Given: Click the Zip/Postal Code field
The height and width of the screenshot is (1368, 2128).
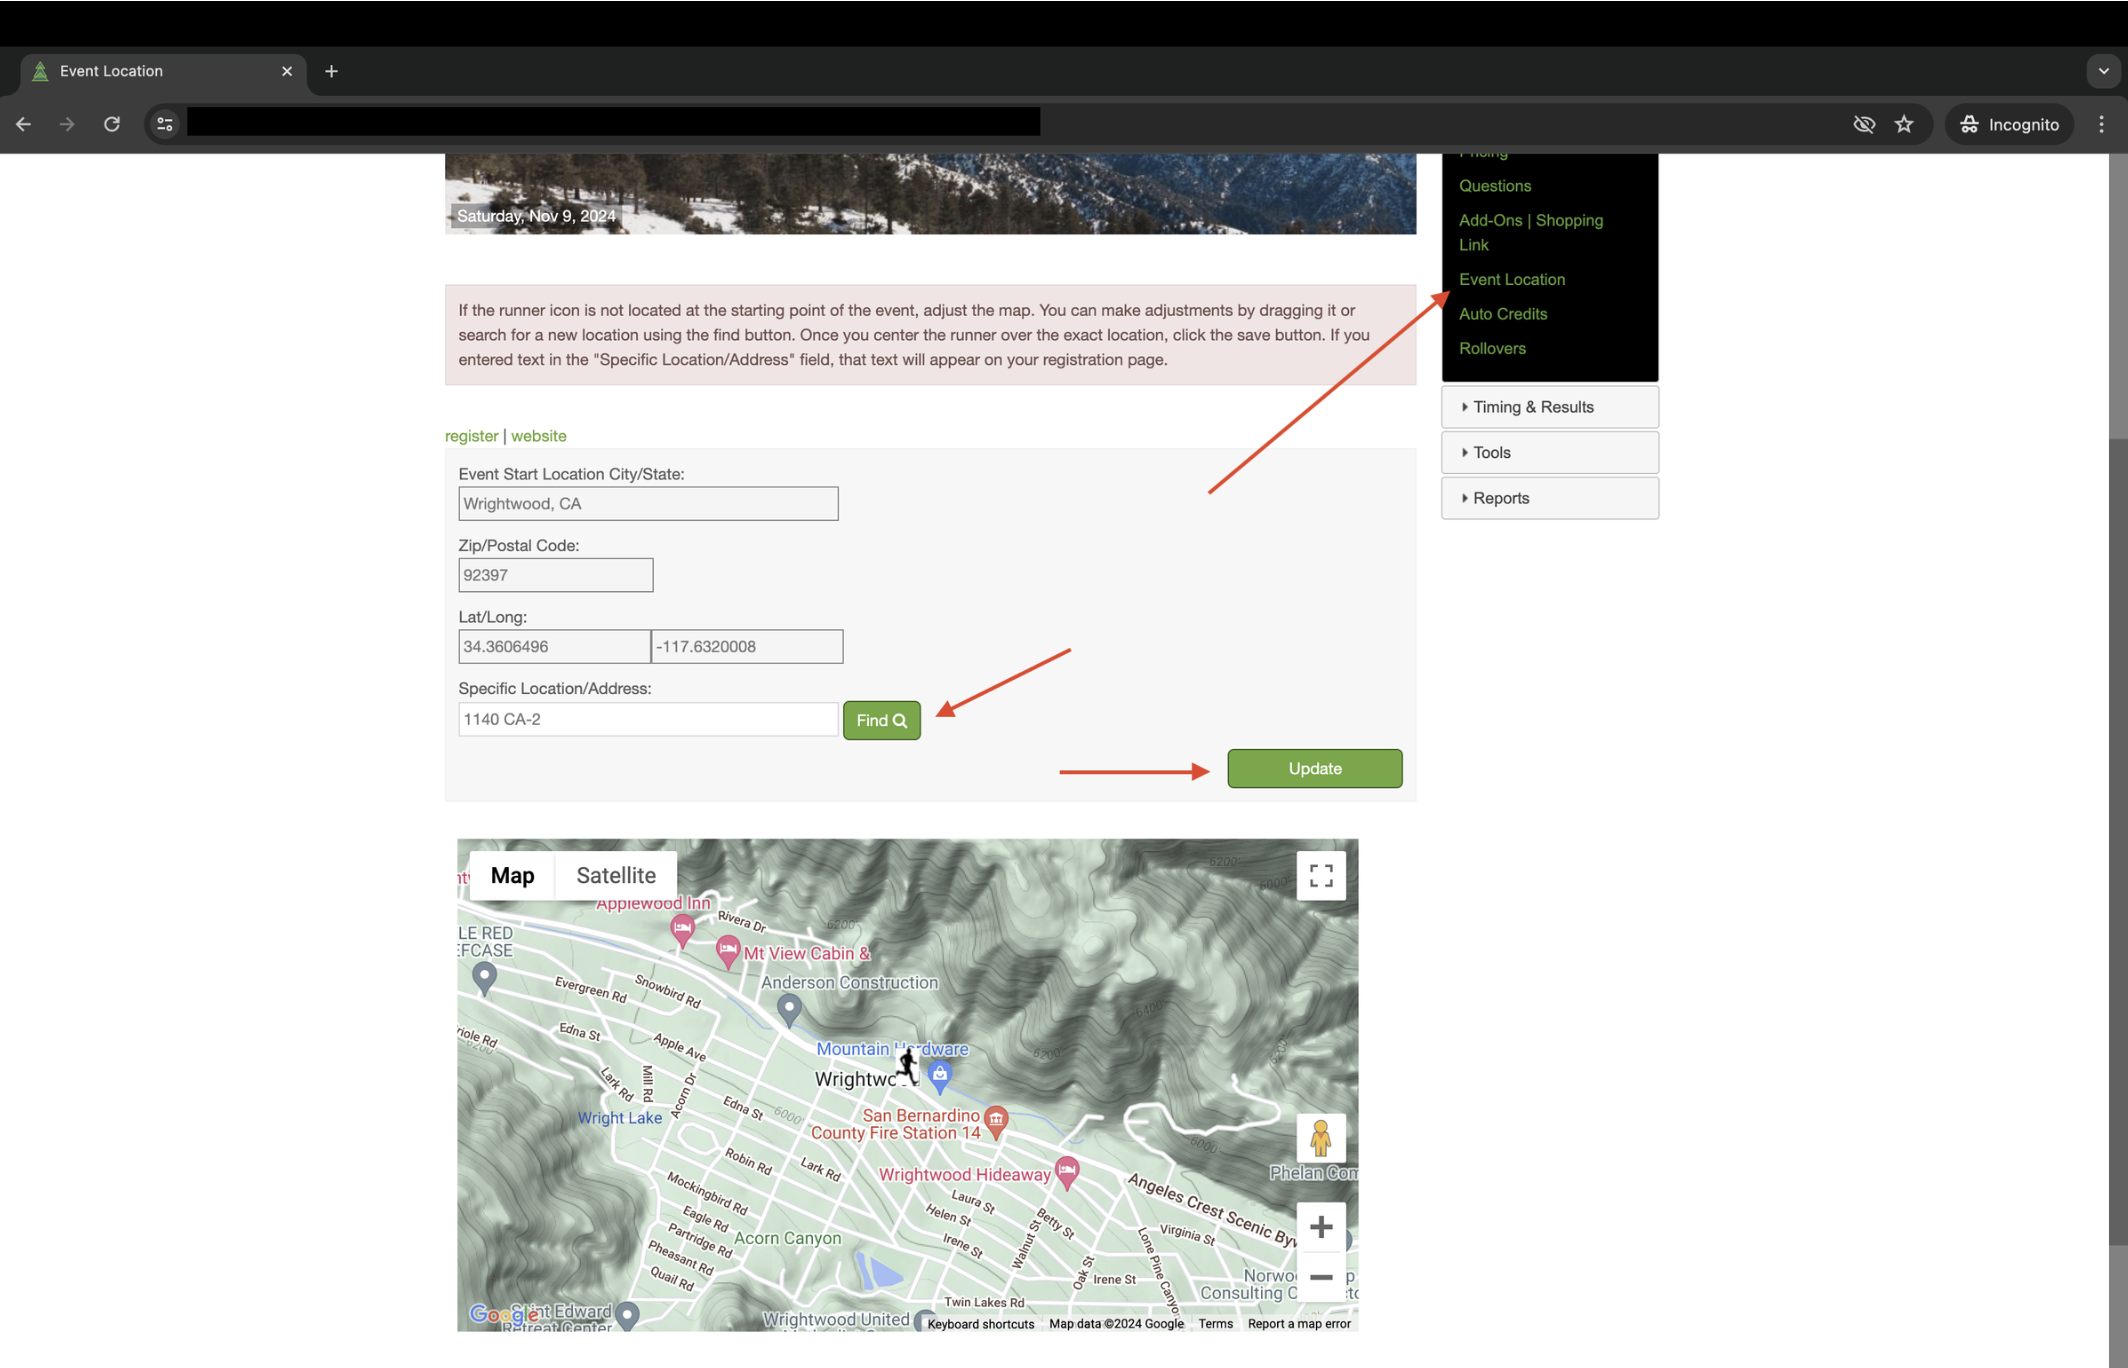Looking at the screenshot, I should point(556,575).
